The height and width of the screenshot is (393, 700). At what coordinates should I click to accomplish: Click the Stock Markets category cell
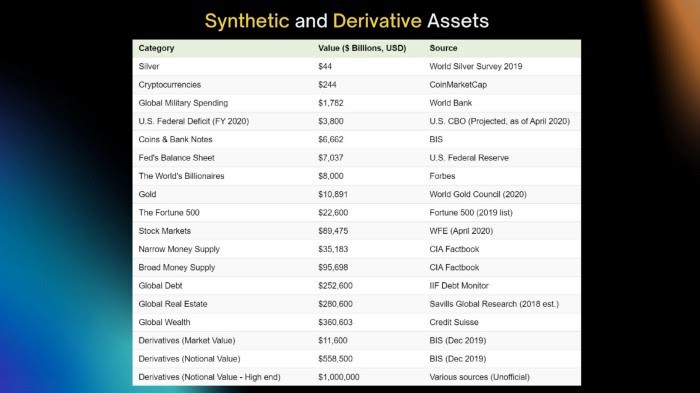click(x=165, y=231)
